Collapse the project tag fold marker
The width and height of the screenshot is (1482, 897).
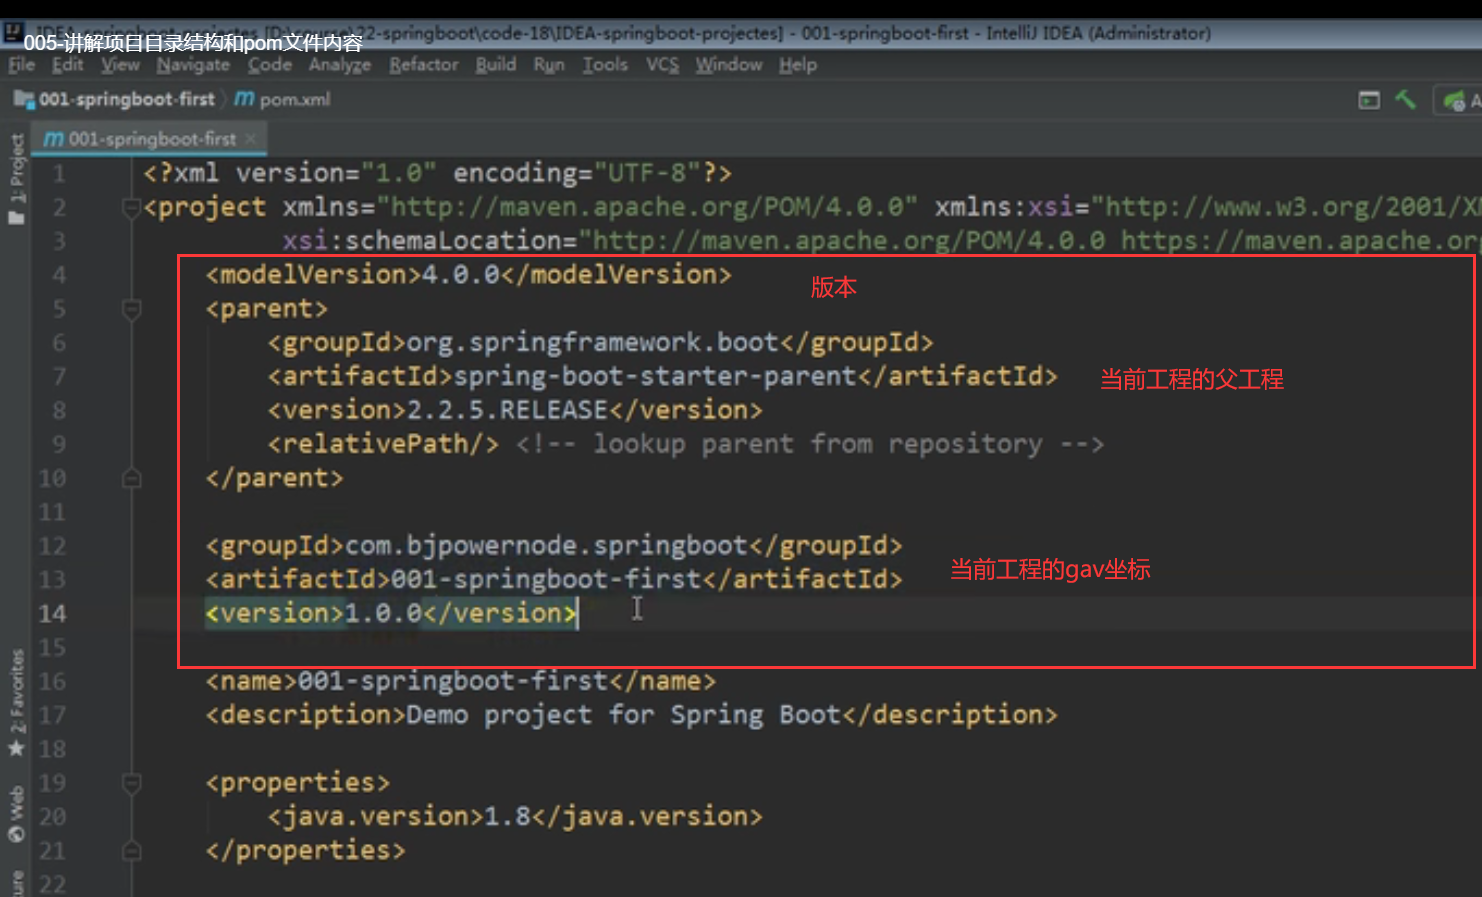click(x=130, y=207)
